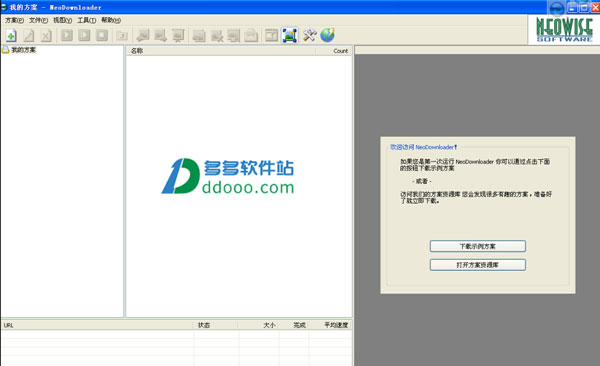Screen dimensions: 600x366
Task: Click the grayed stop square icon
Action: coord(102,35)
